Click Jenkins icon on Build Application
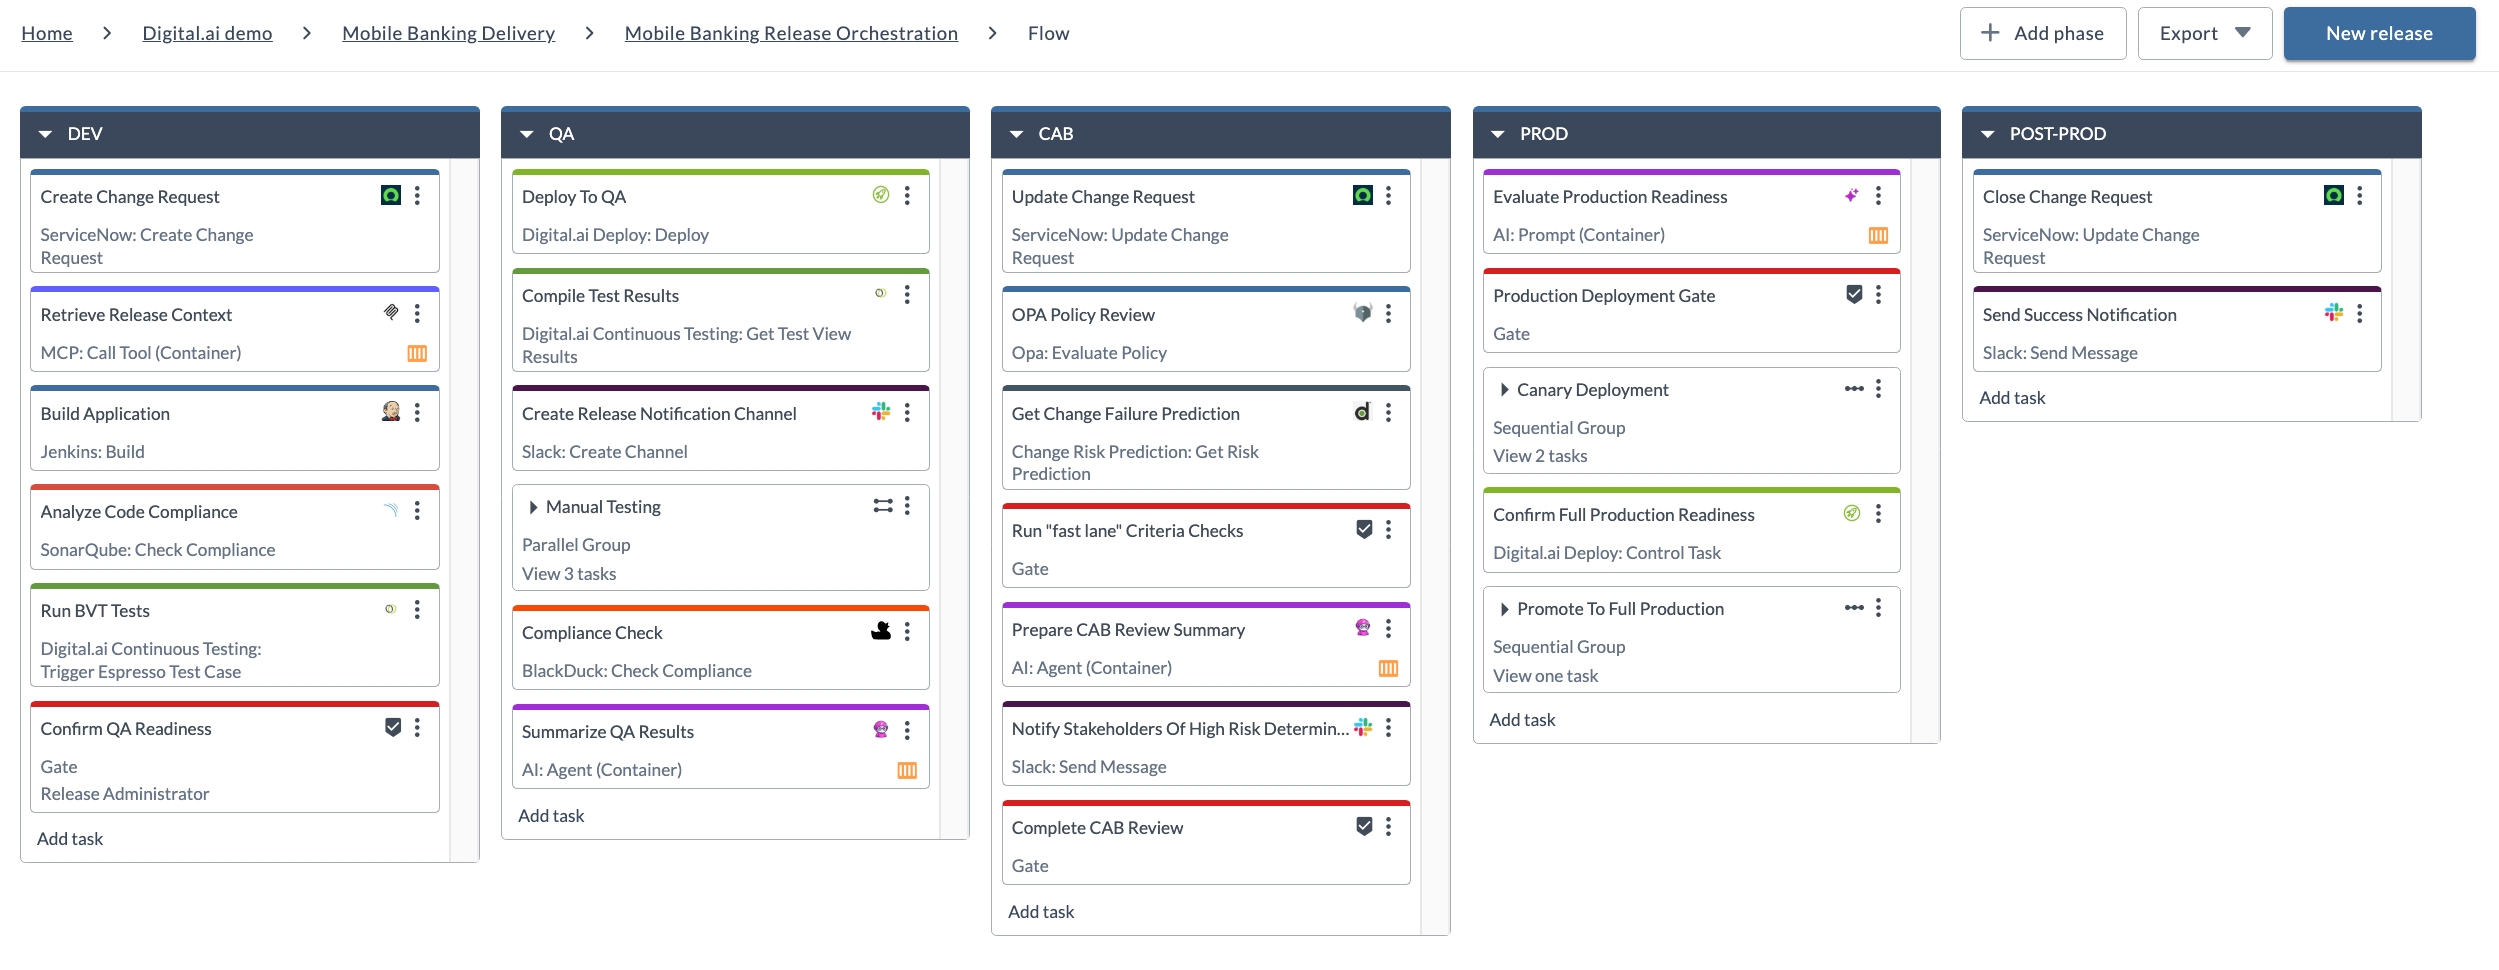Image resolution: width=2499 pixels, height=970 pixels. [391, 412]
